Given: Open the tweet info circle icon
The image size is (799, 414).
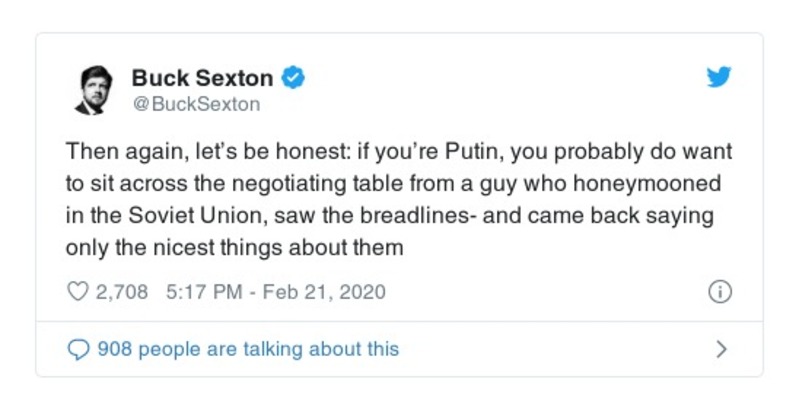Looking at the screenshot, I should pyautogui.click(x=720, y=292).
